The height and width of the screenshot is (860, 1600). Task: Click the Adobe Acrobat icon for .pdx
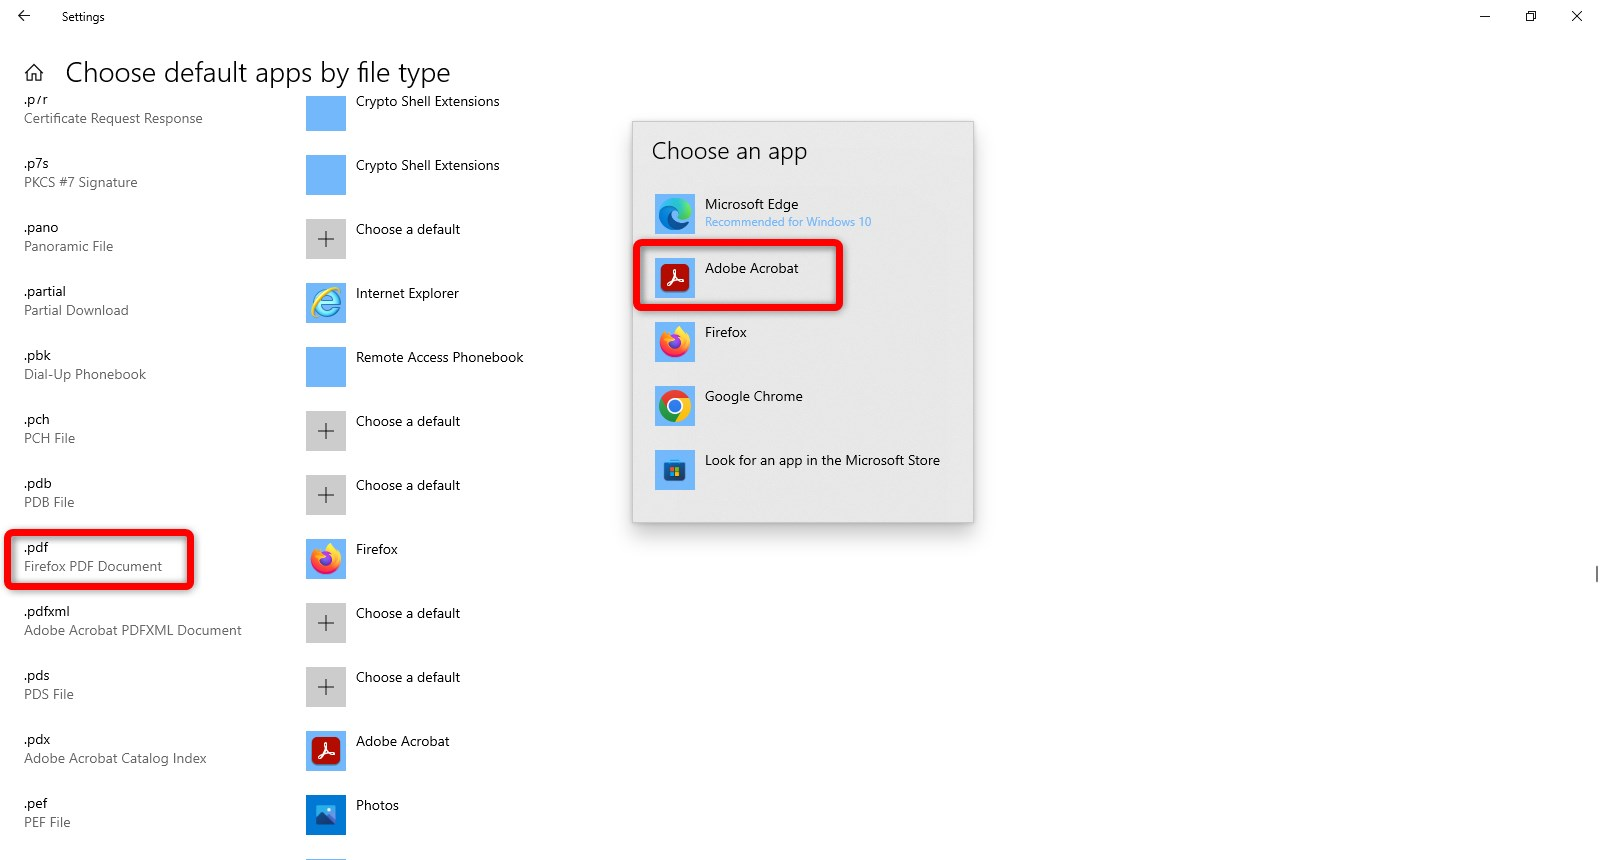(326, 751)
